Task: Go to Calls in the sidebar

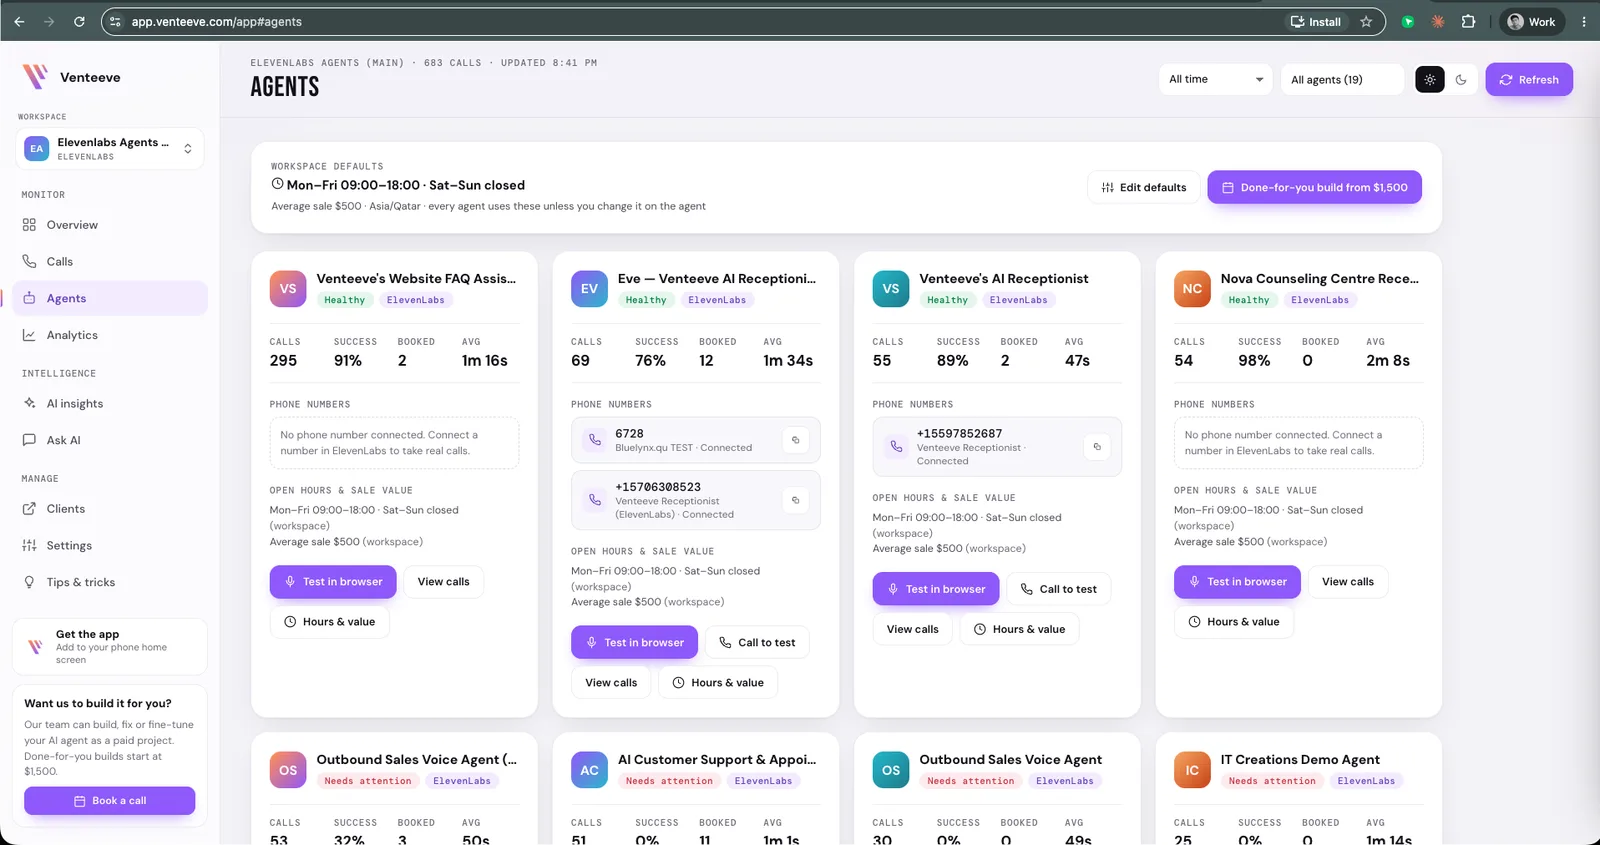Action: [x=110, y=262]
